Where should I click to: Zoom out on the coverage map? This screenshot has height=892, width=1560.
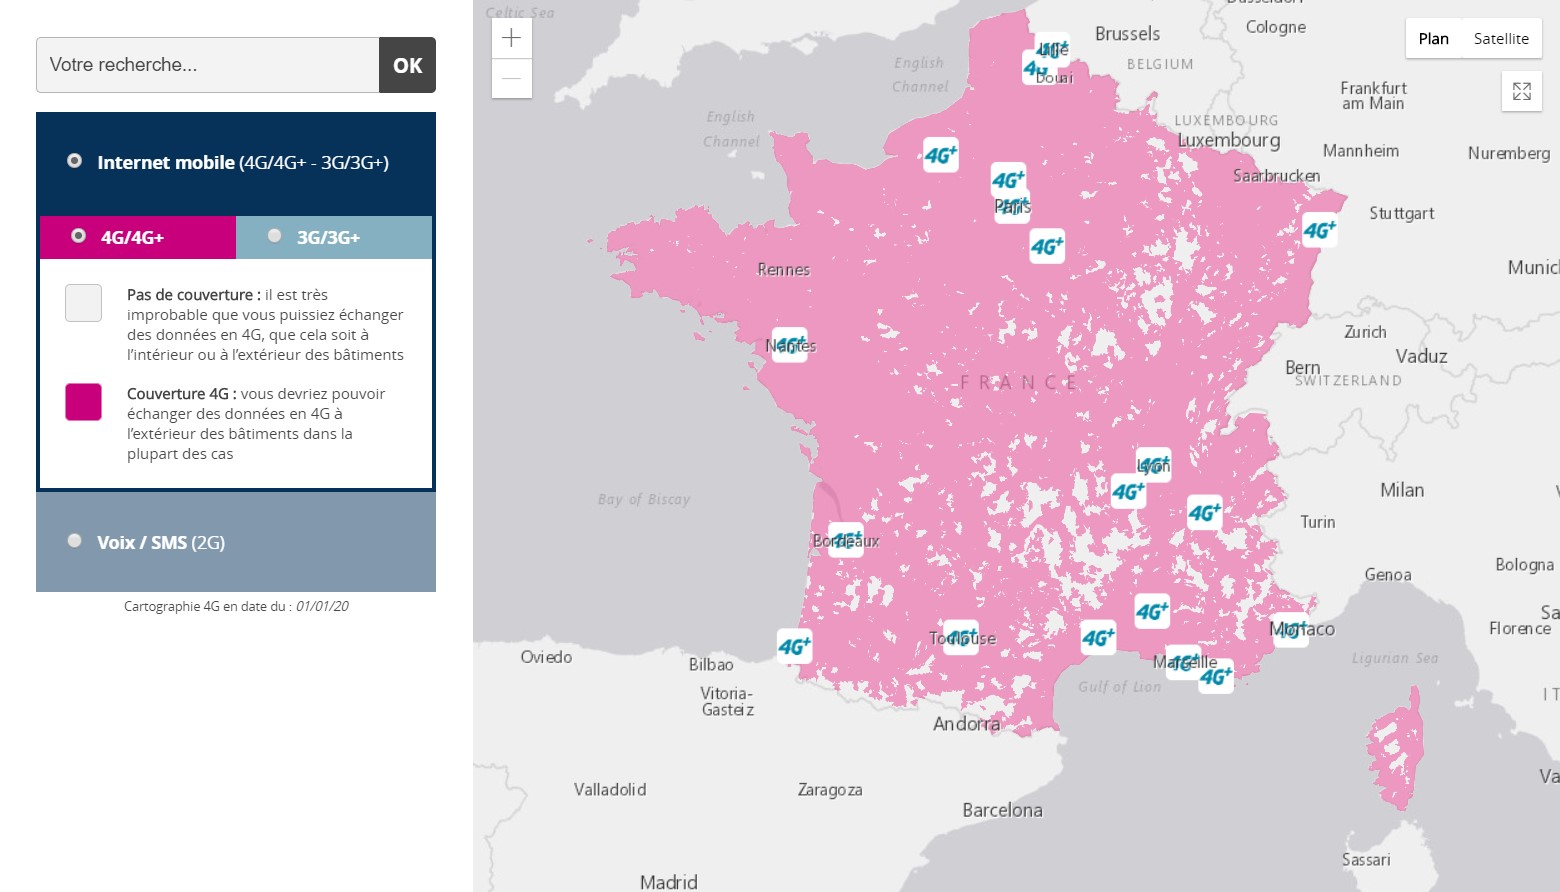pyautogui.click(x=512, y=78)
